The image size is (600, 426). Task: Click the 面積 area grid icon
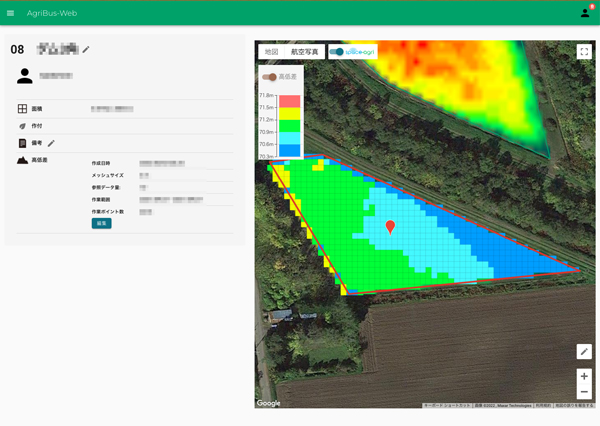pyautogui.click(x=22, y=109)
